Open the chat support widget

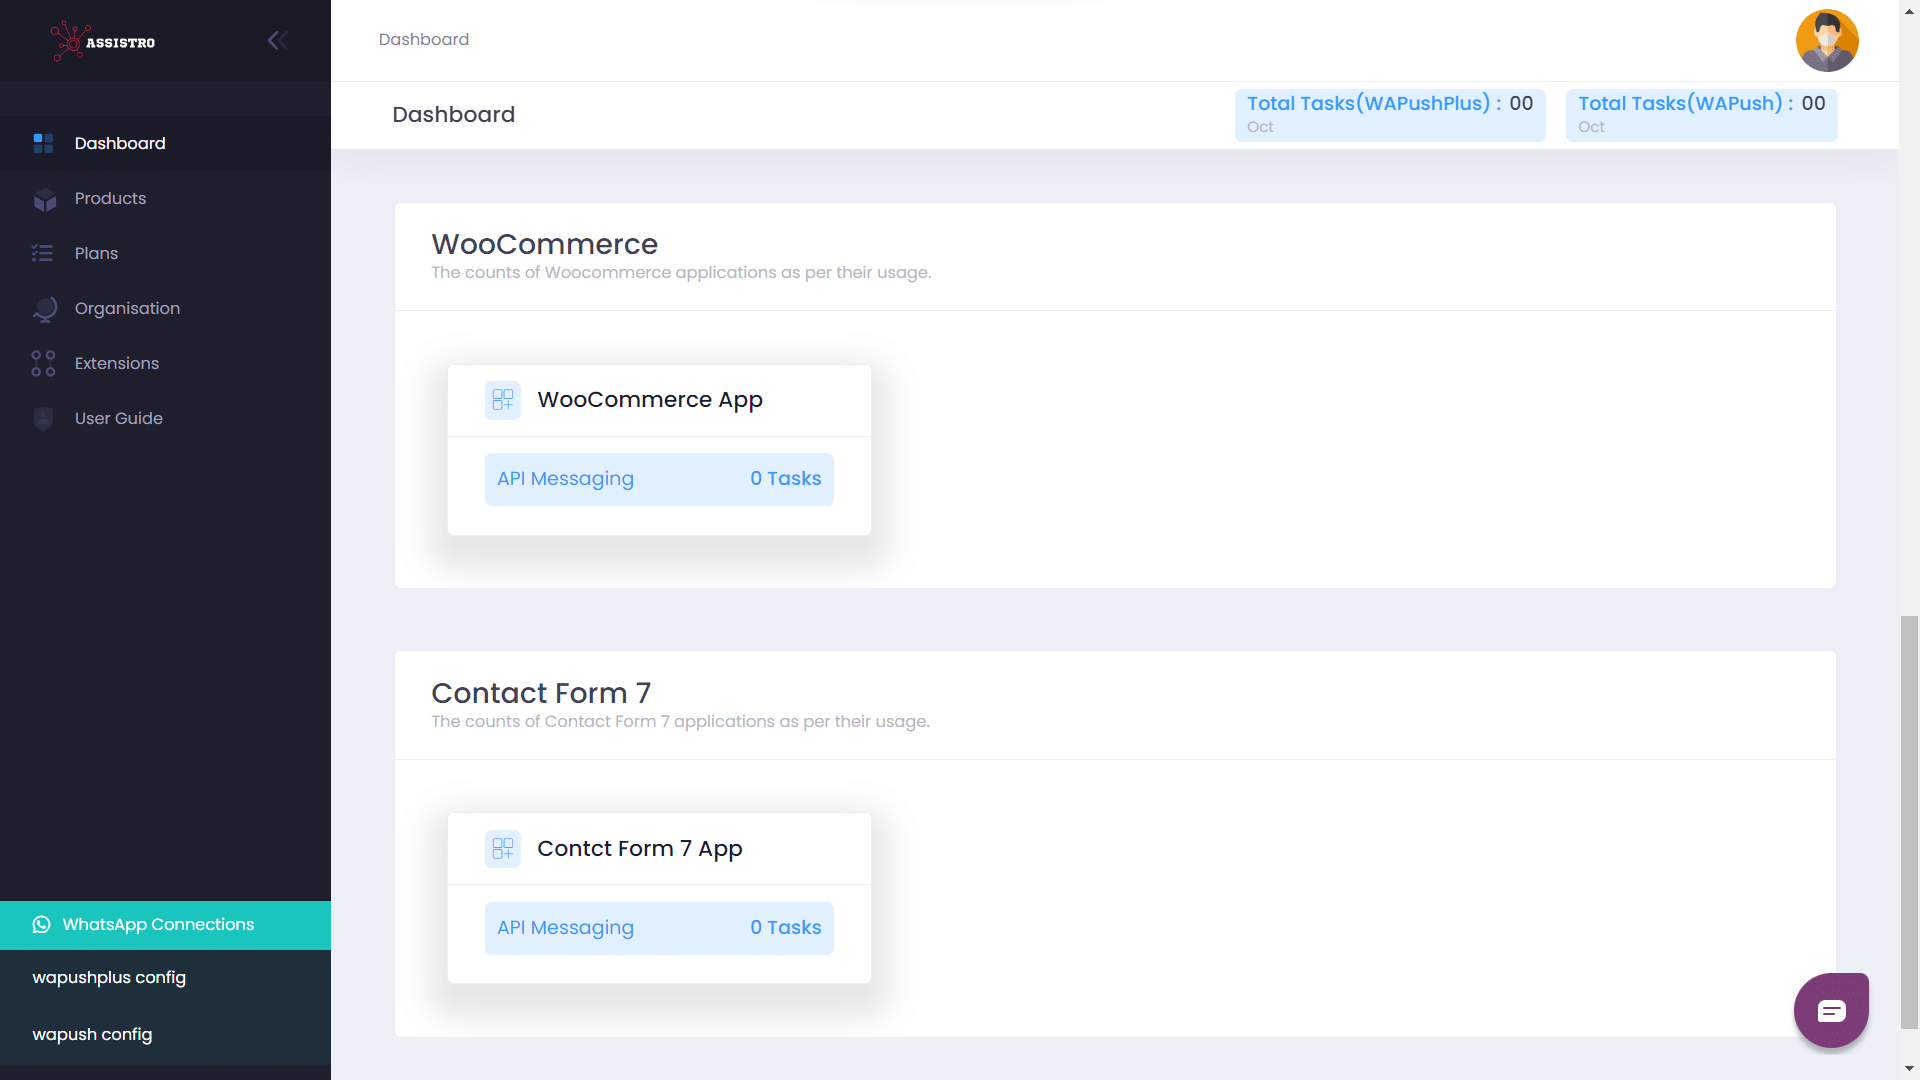click(1831, 1010)
